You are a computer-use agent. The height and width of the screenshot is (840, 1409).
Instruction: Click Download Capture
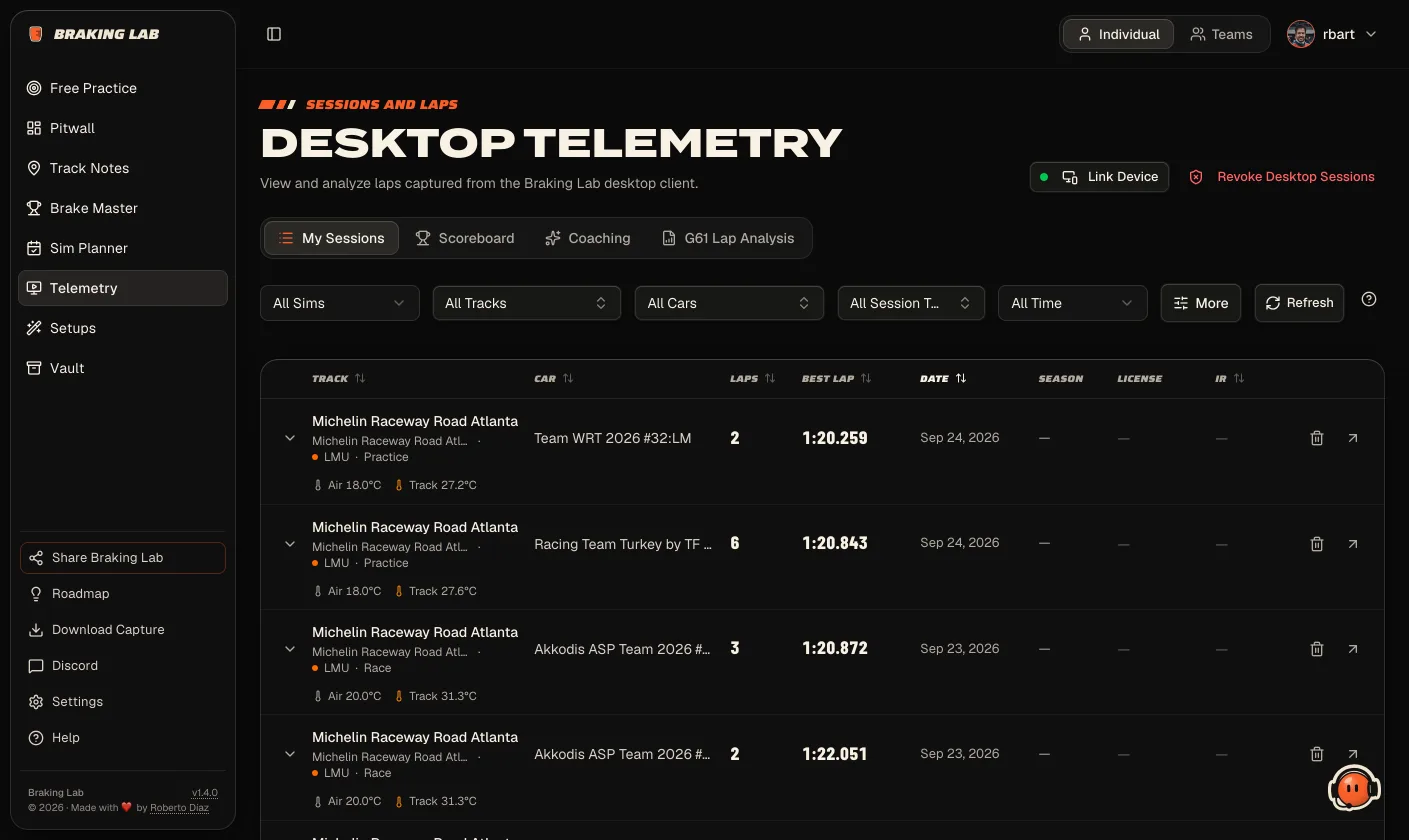(123, 630)
